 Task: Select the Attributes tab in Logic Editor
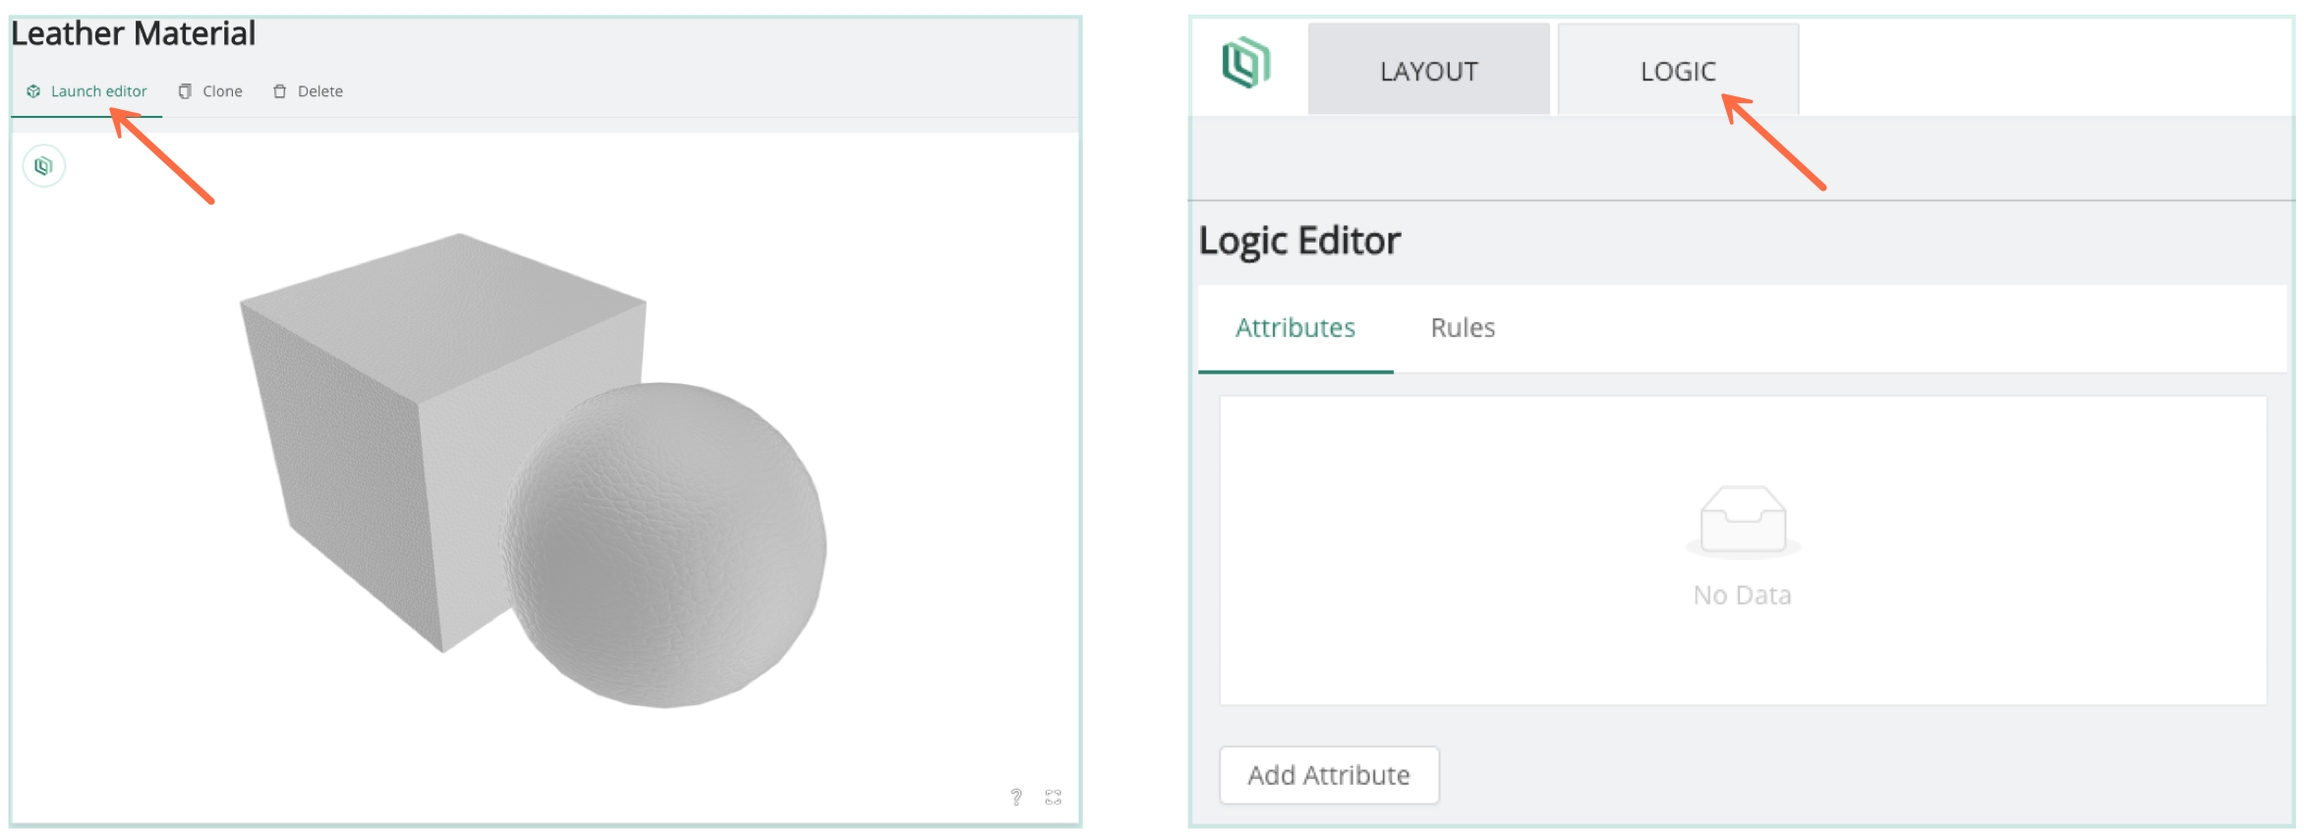point(1295,328)
